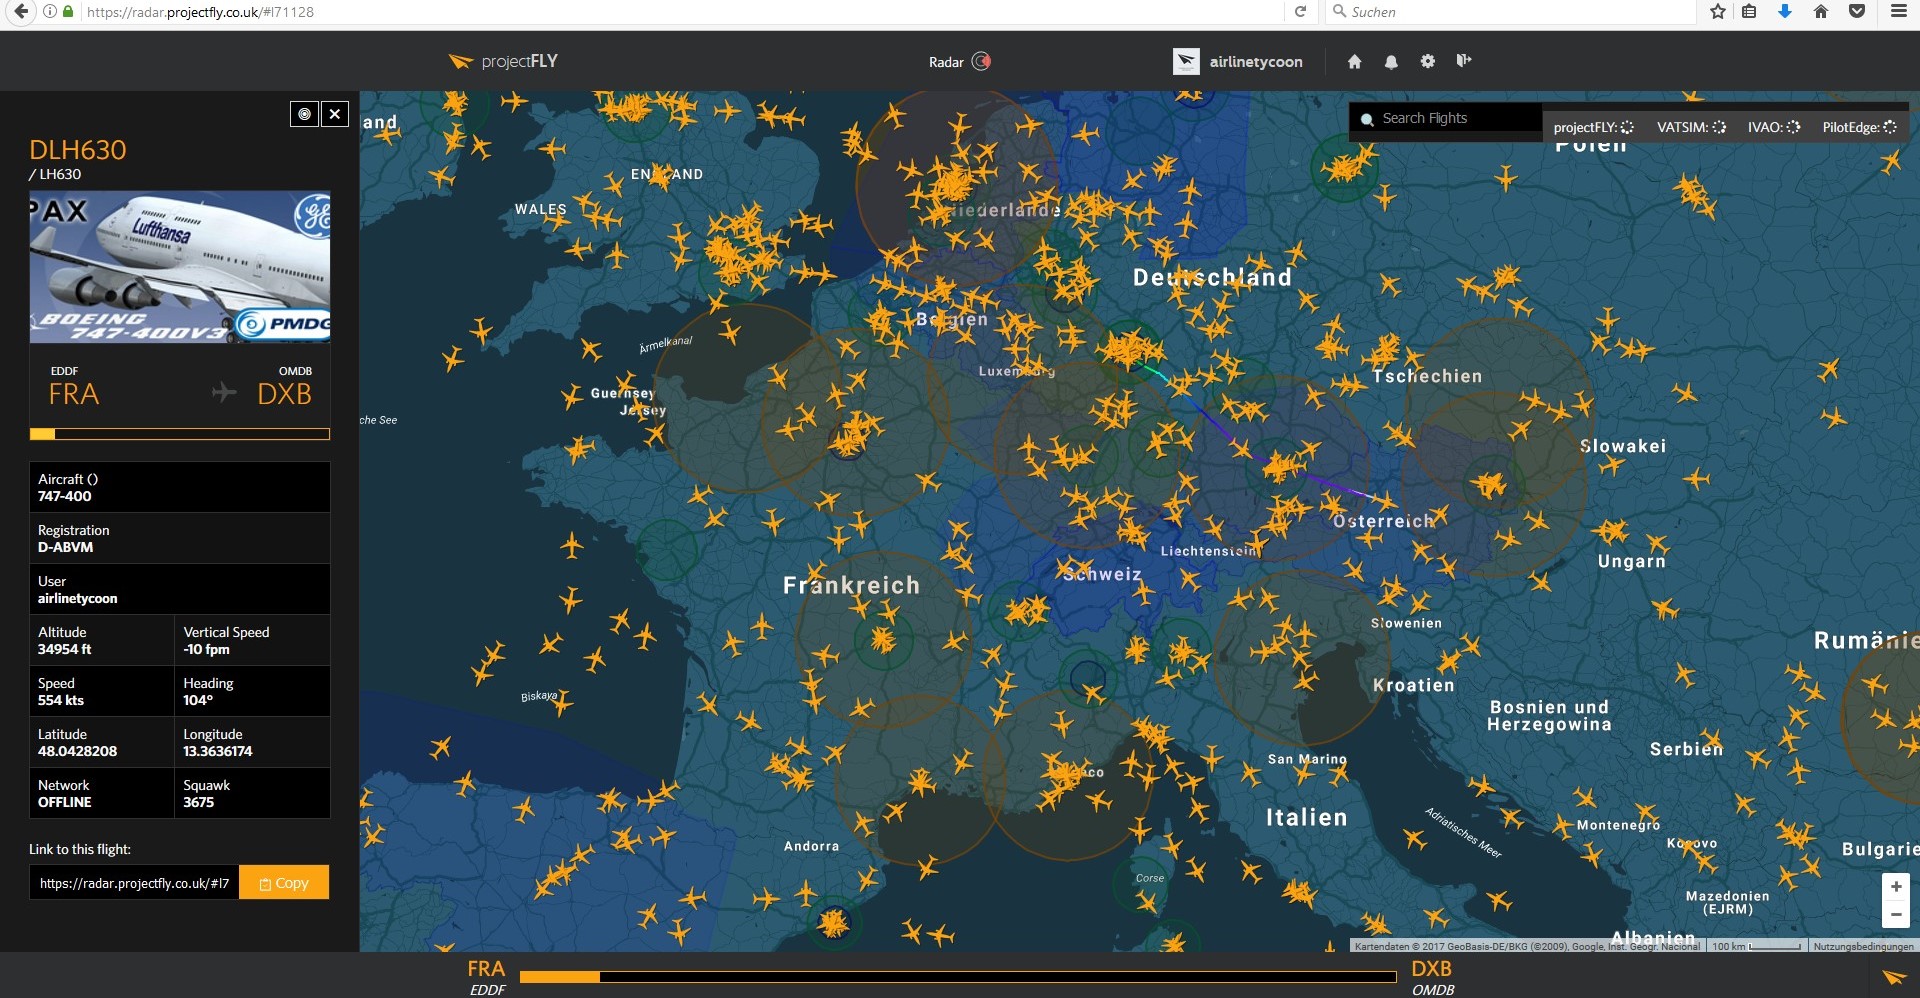Open the browser hamburger menu

point(1898,12)
